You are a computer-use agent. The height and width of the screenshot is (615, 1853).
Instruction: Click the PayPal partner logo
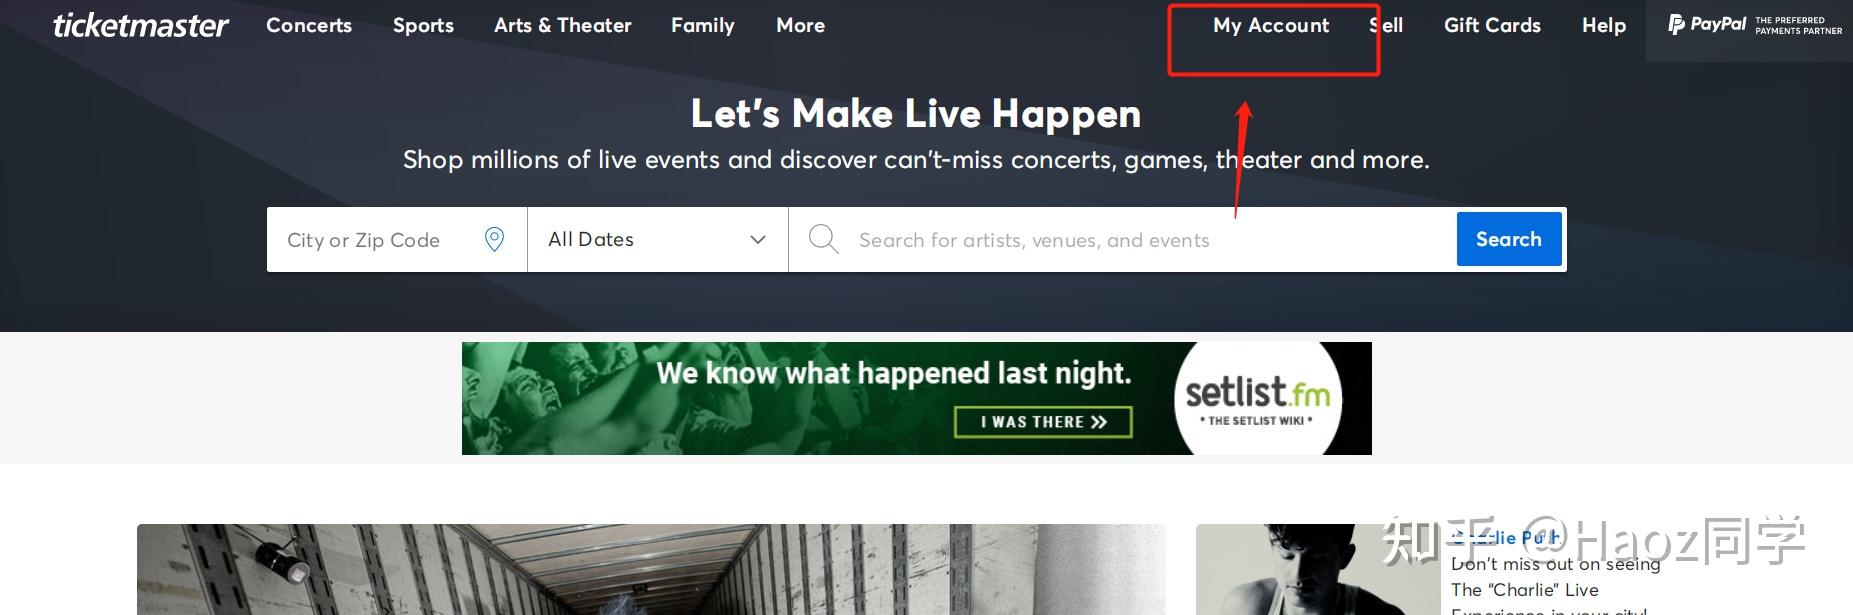point(1755,25)
